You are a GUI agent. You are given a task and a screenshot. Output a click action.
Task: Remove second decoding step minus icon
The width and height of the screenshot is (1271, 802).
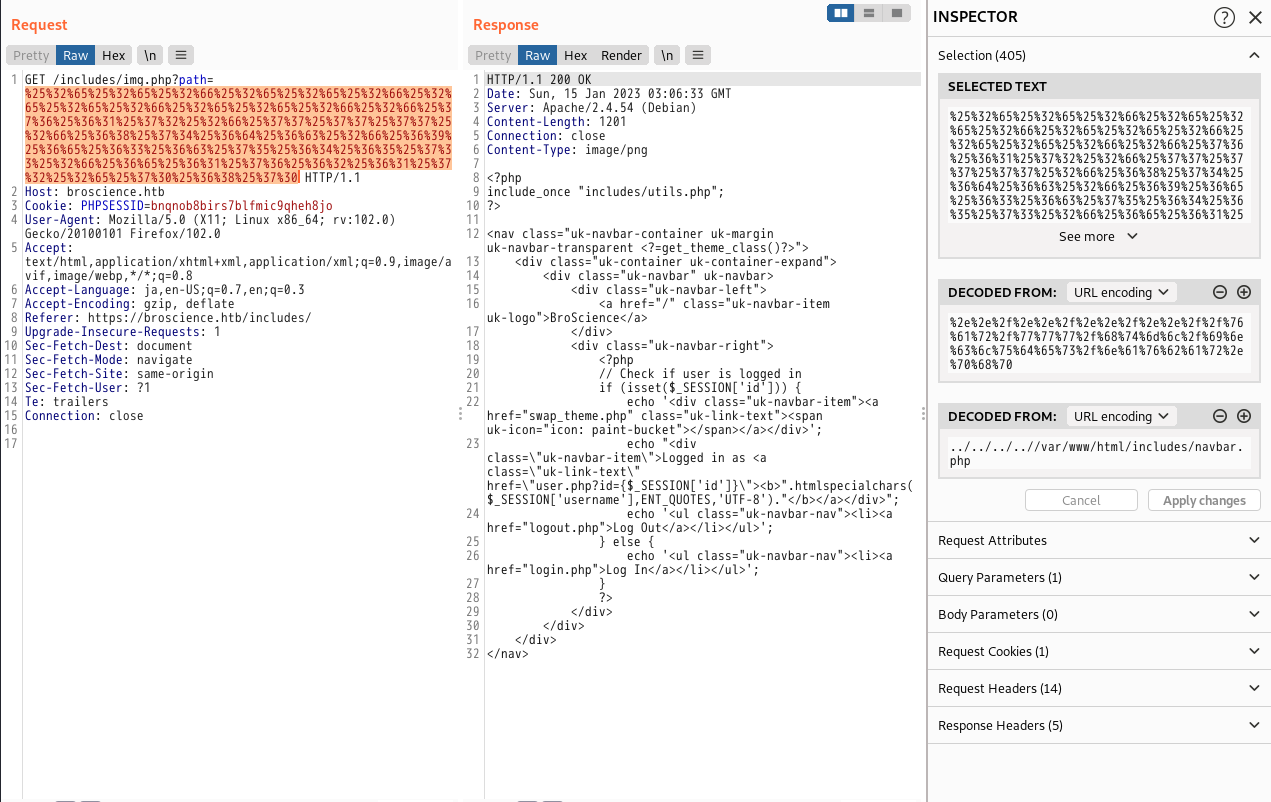[1220, 416]
